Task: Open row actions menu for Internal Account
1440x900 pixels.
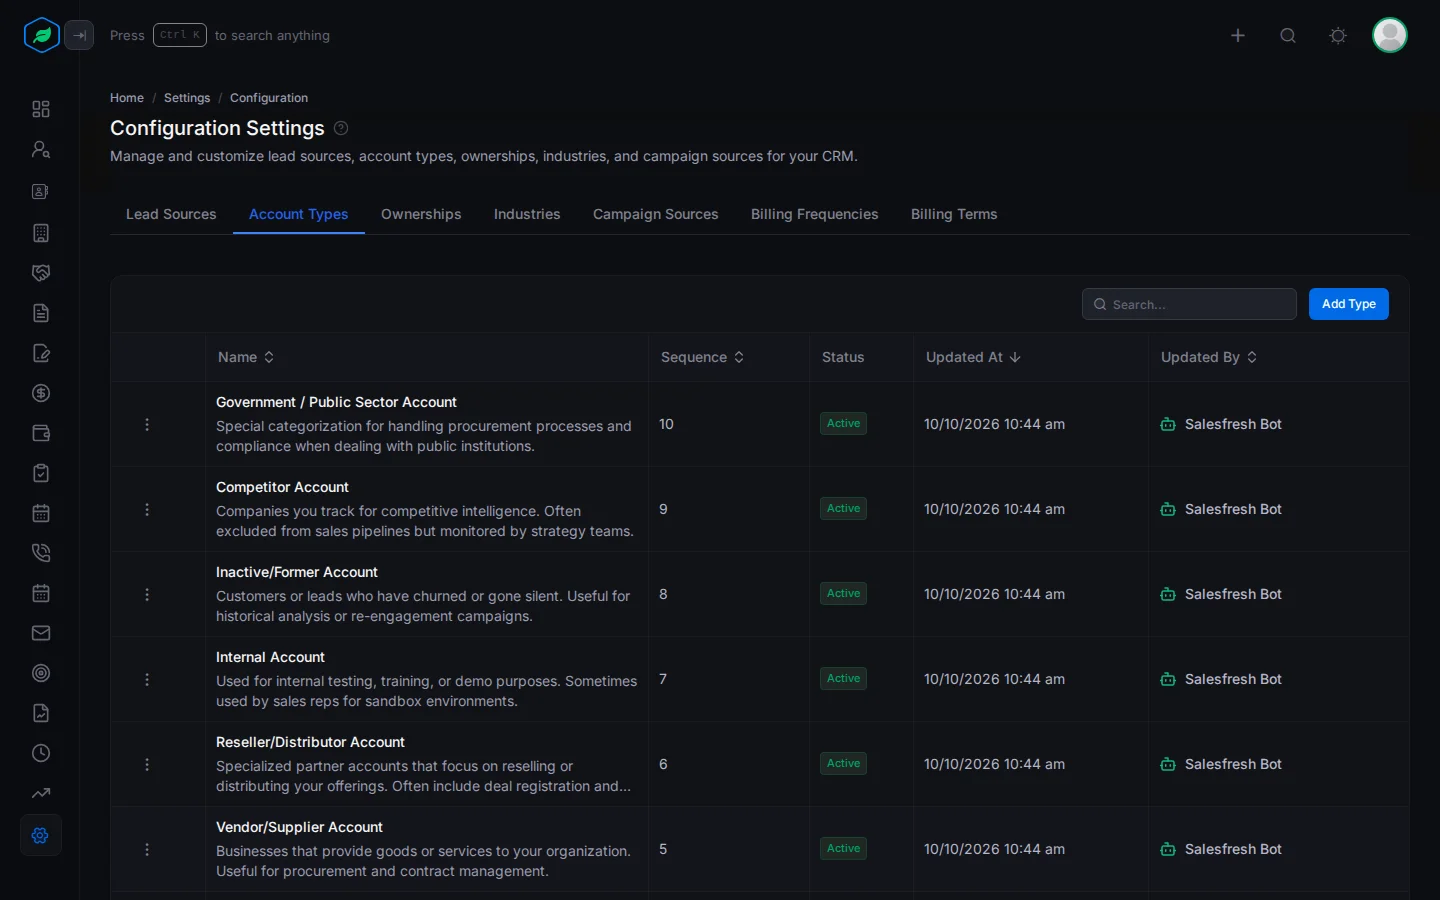Action: (147, 679)
